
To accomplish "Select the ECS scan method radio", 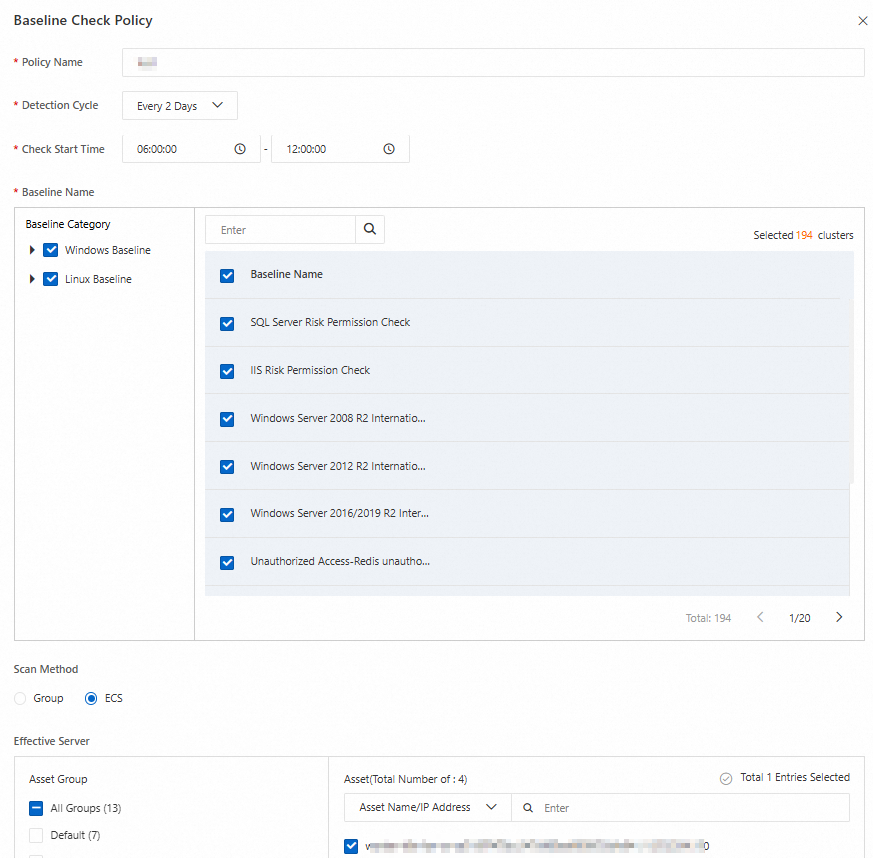I will point(91,698).
